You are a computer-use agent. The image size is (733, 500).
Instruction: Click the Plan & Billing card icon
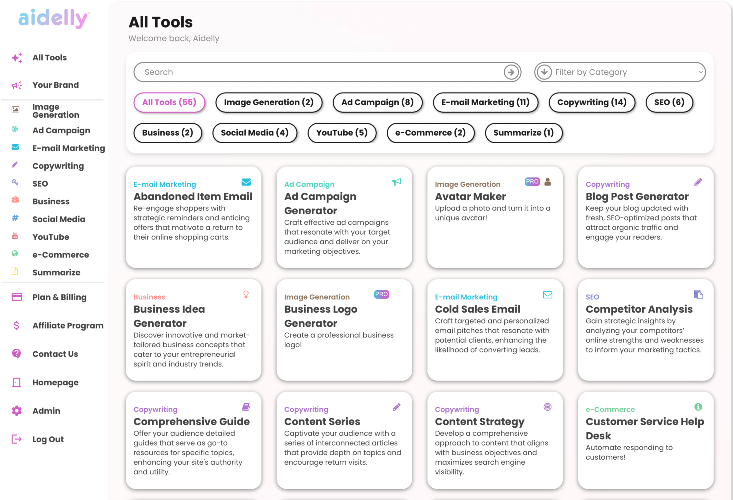pyautogui.click(x=17, y=297)
